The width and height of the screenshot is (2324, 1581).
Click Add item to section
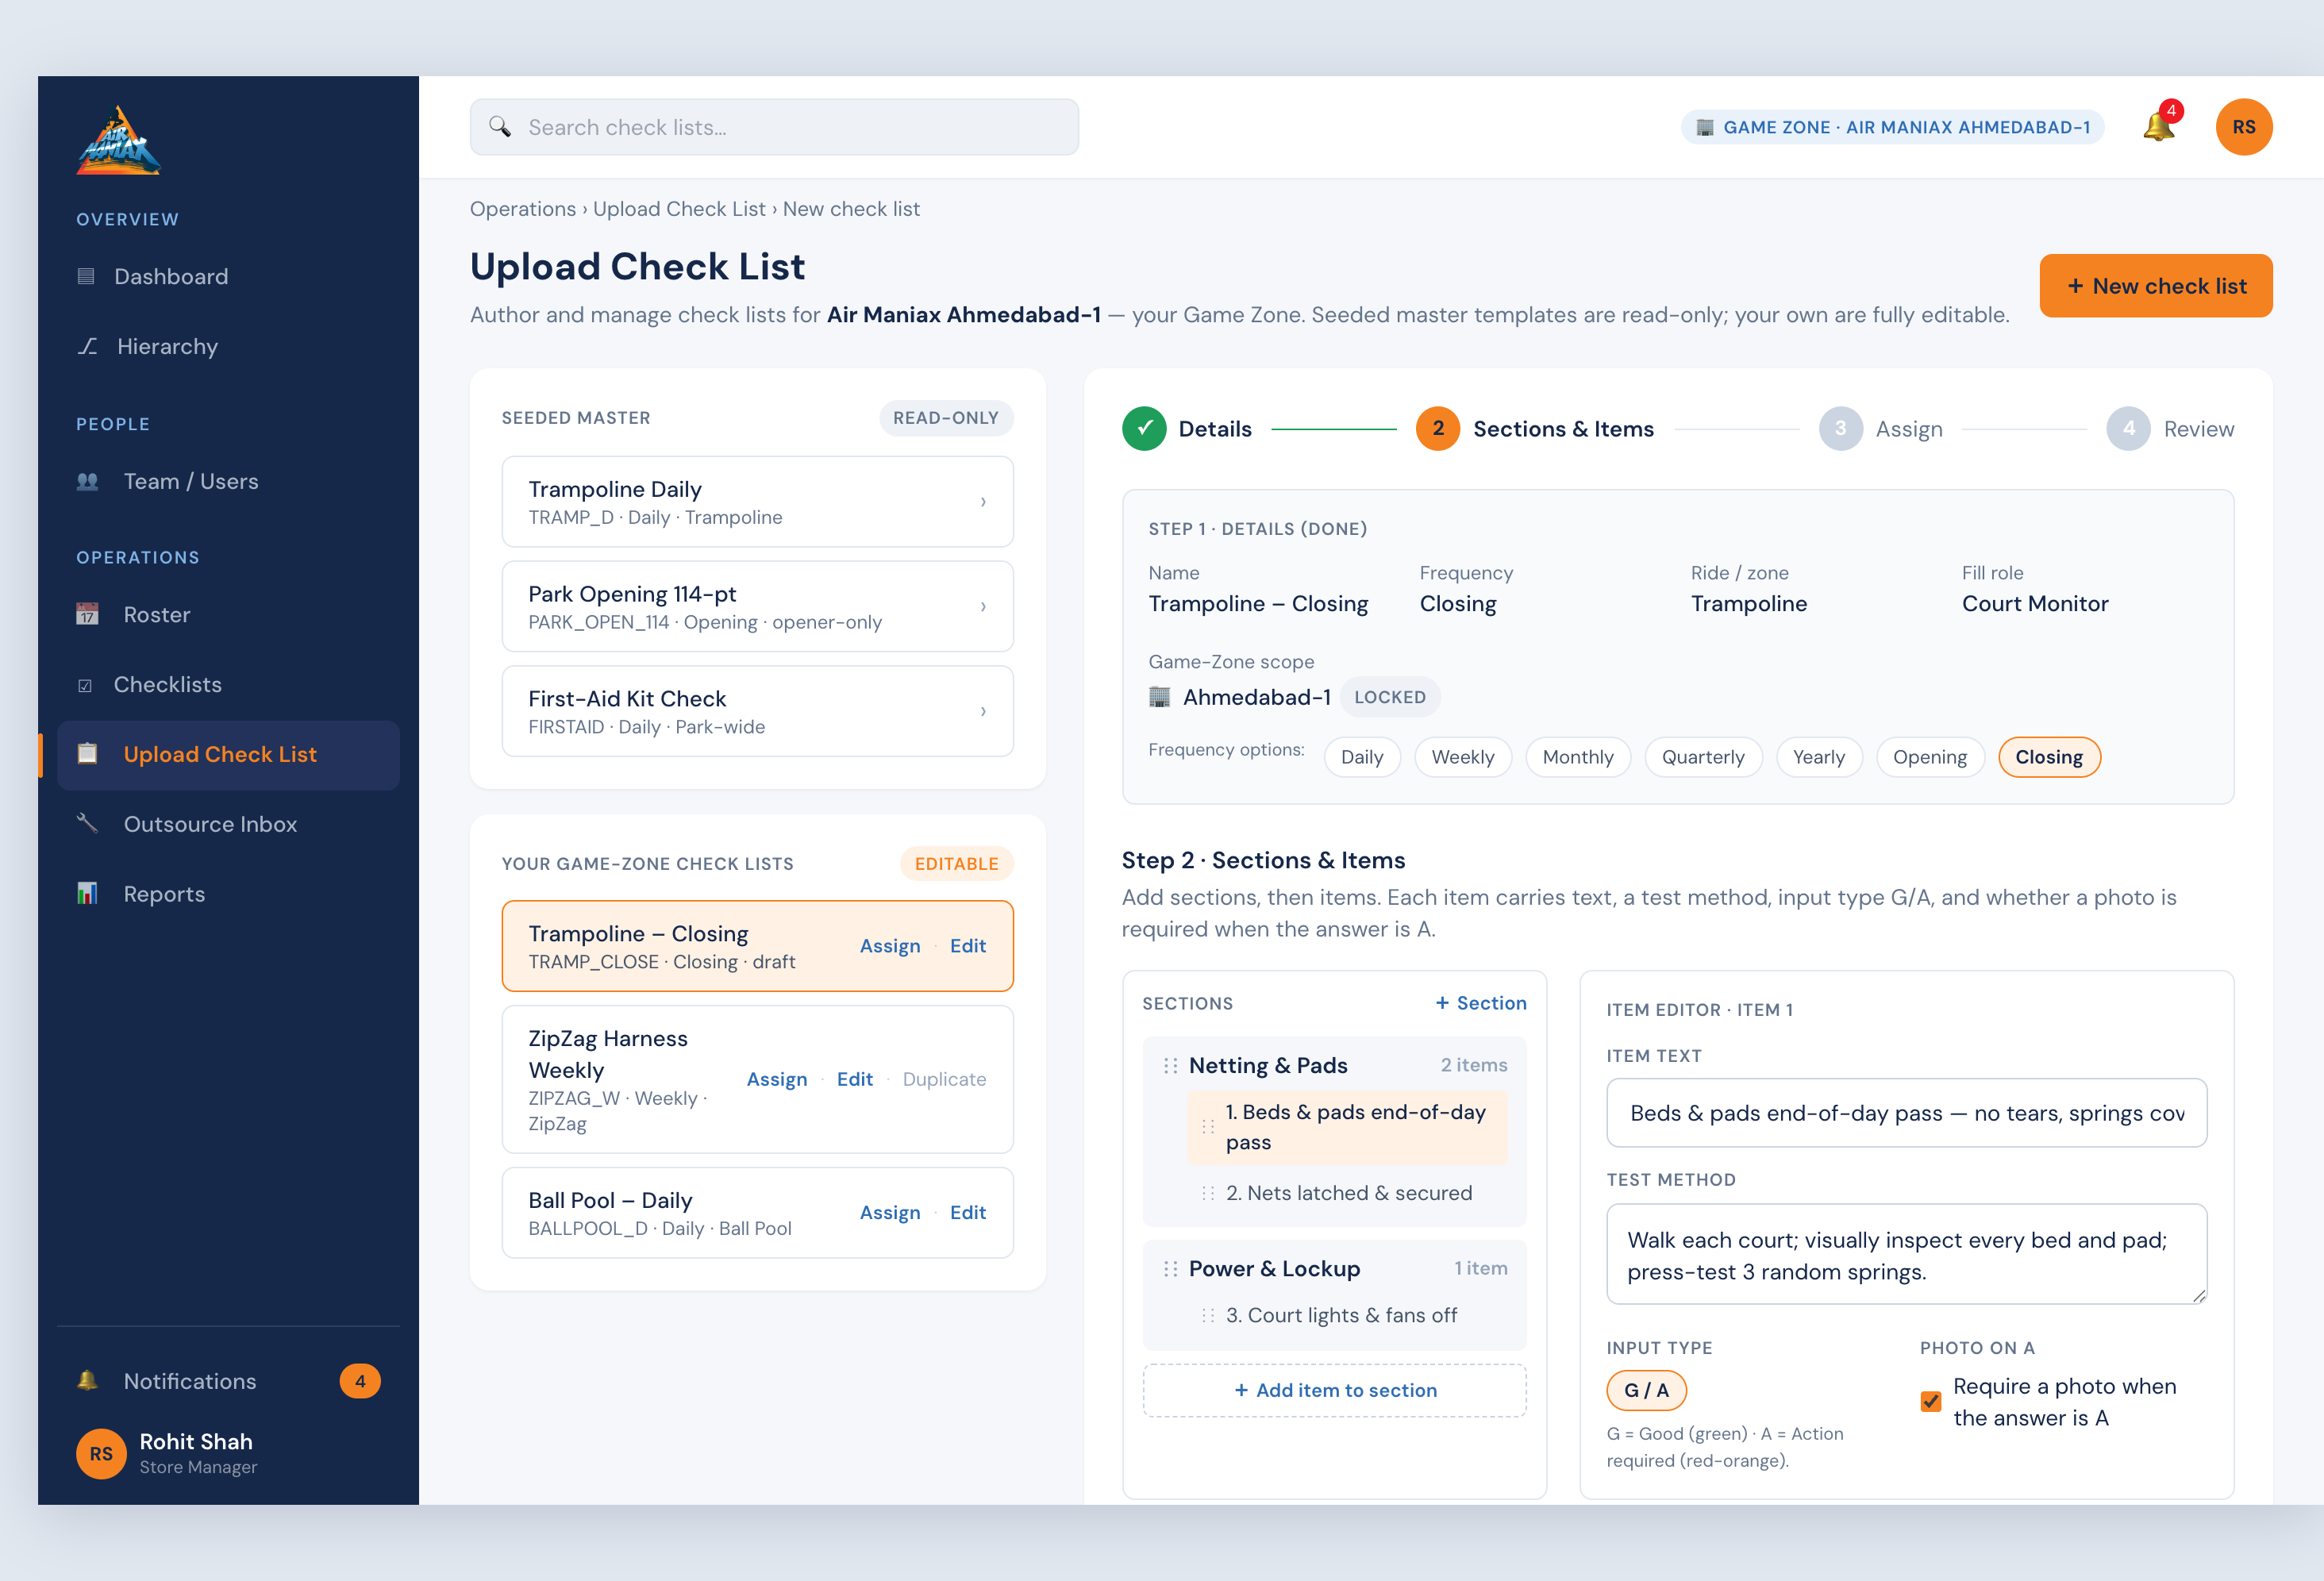point(1334,1390)
